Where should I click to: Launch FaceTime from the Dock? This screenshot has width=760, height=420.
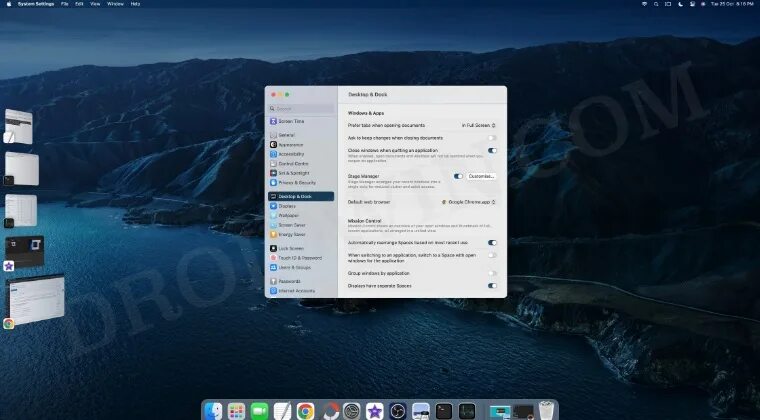[x=260, y=411]
